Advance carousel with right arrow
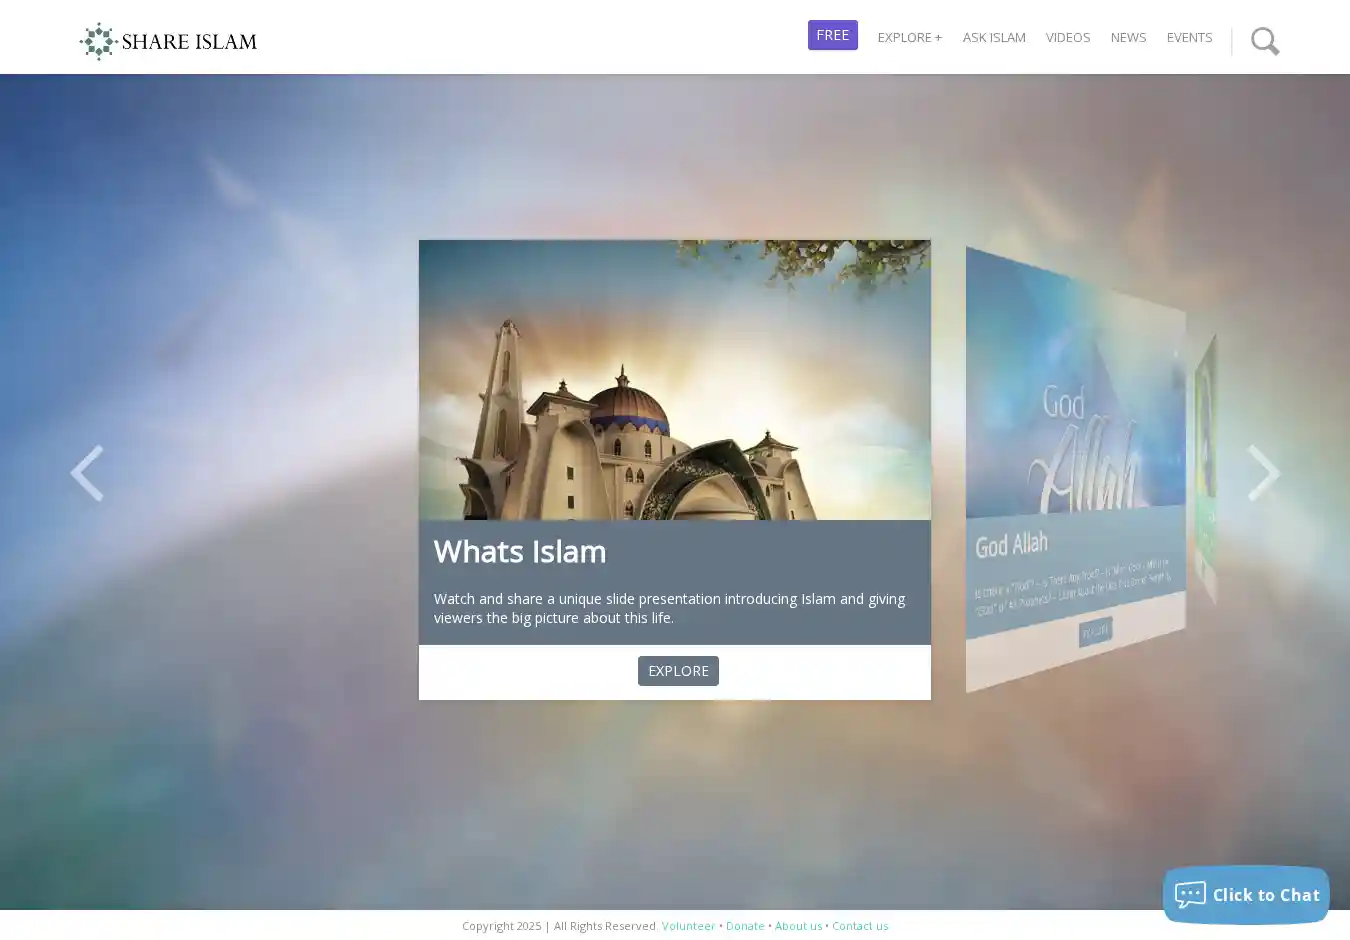 [x=1263, y=473]
